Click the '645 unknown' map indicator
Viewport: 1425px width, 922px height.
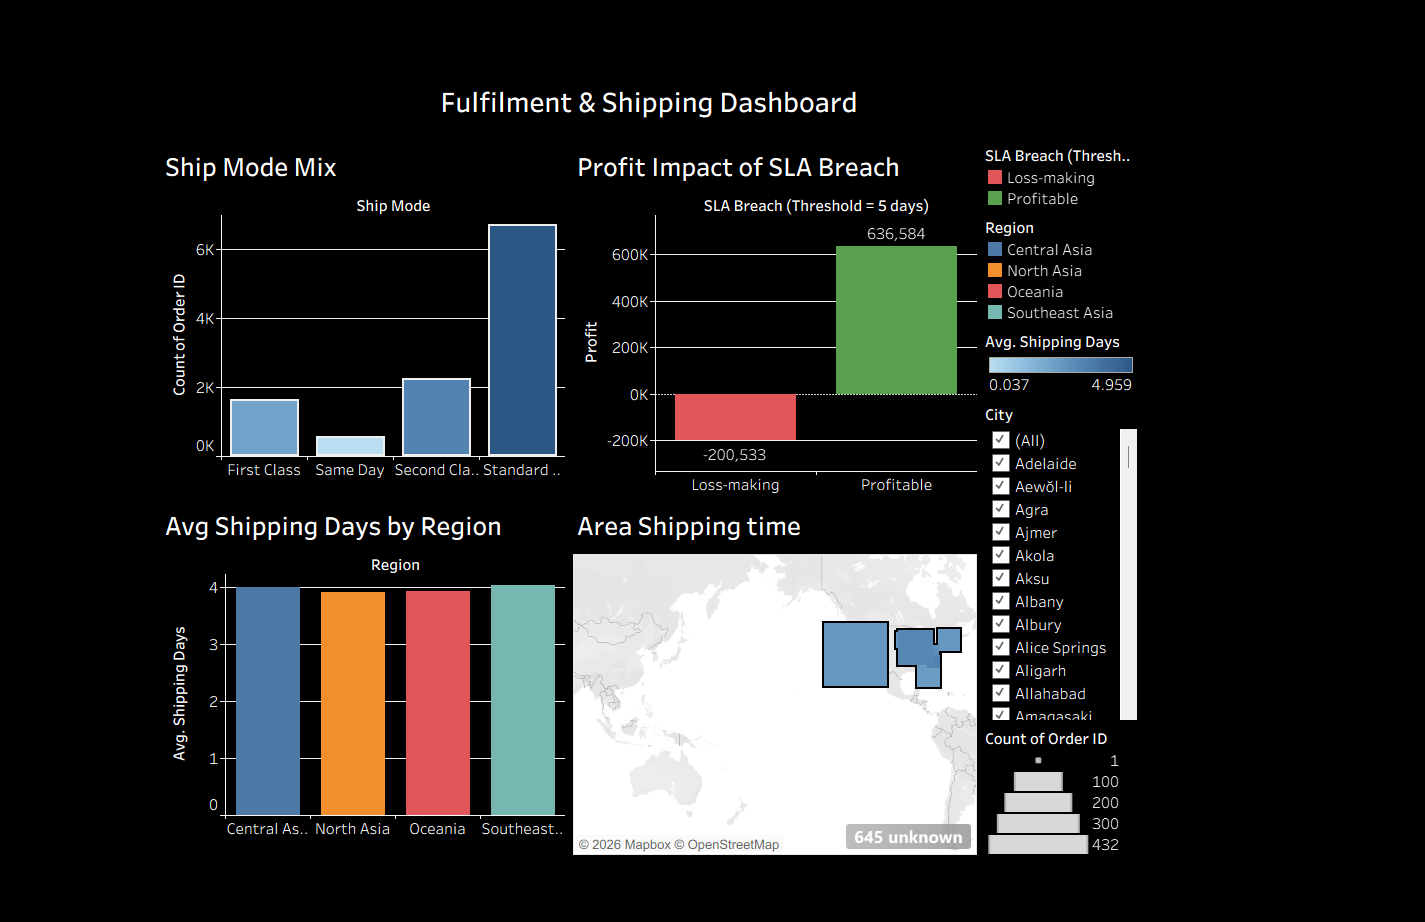908,837
